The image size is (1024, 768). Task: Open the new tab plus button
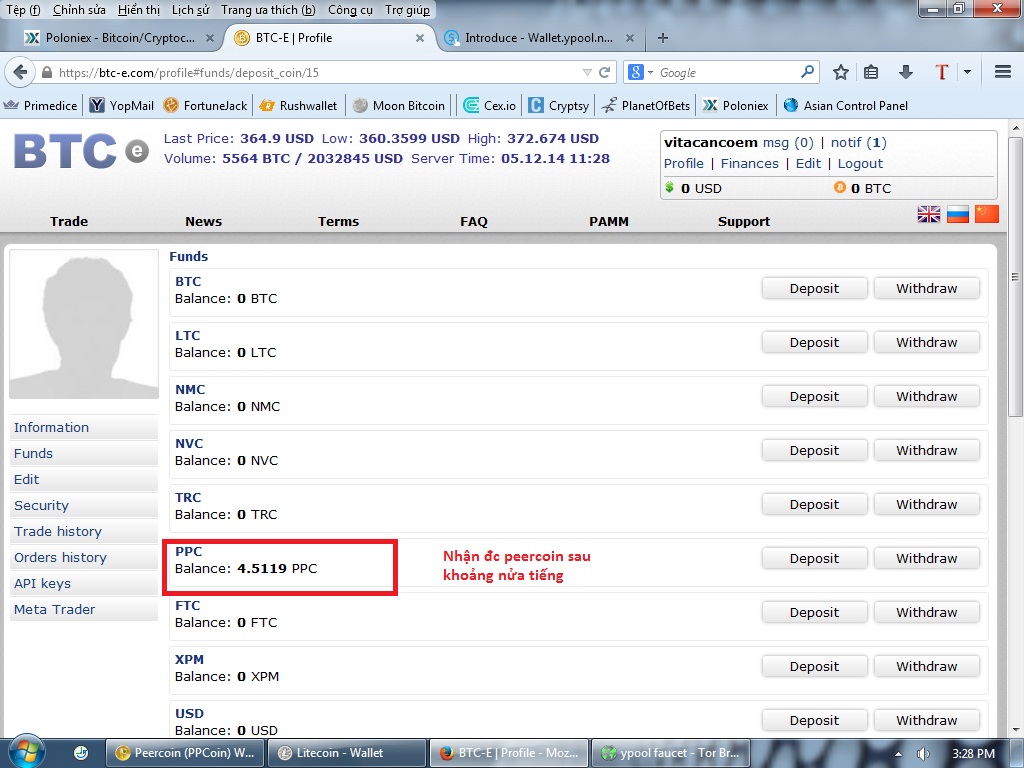663,38
